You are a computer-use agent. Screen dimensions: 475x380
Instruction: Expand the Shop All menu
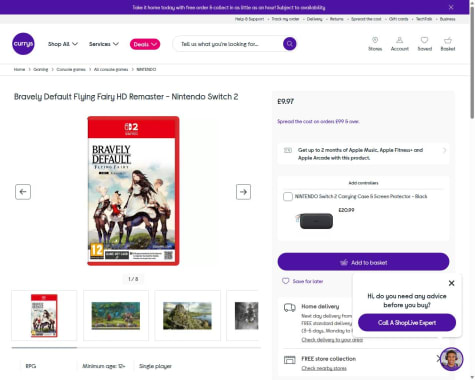[63, 44]
